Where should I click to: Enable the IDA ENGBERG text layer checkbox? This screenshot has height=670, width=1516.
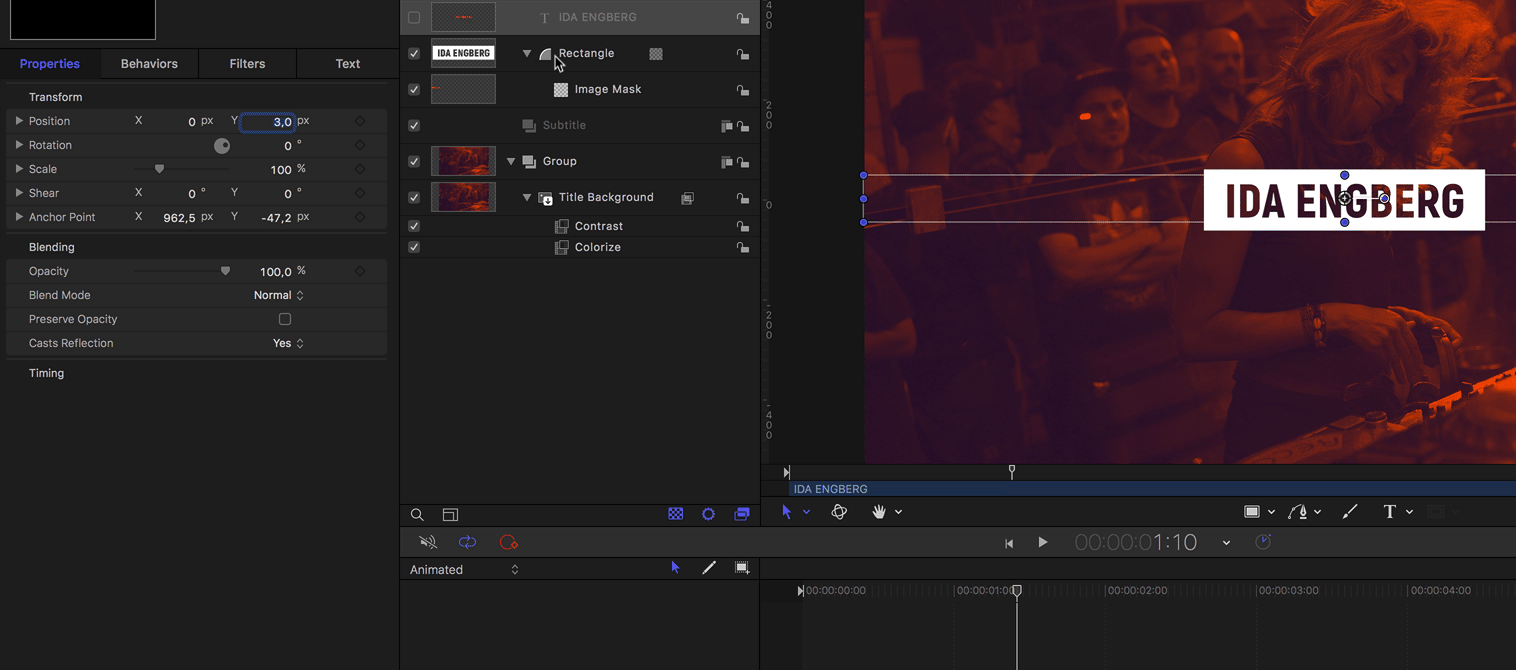(414, 17)
